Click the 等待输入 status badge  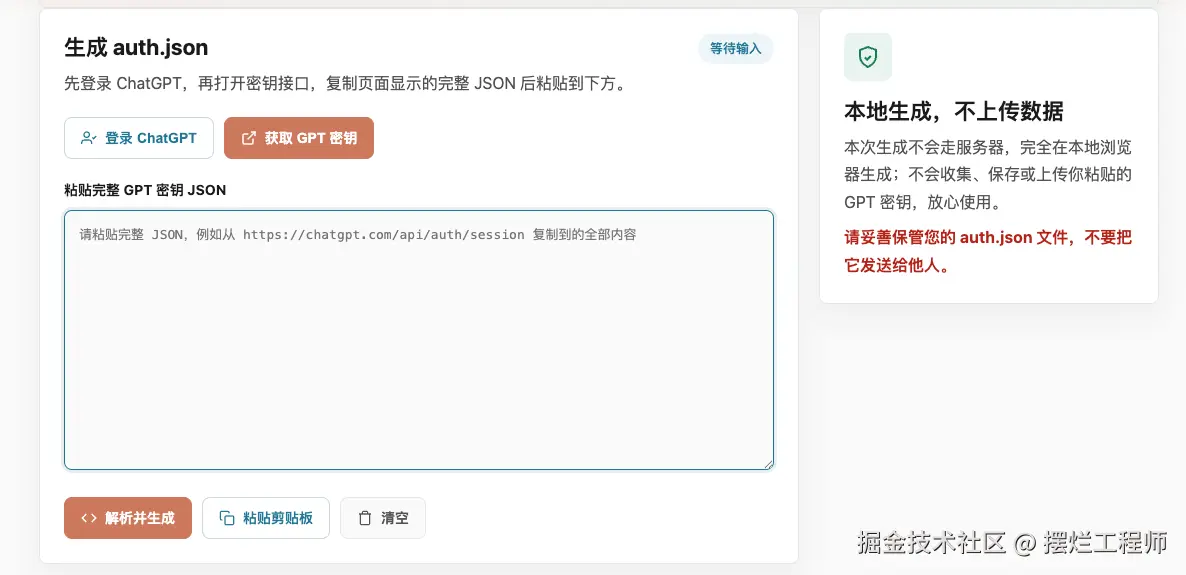click(735, 48)
